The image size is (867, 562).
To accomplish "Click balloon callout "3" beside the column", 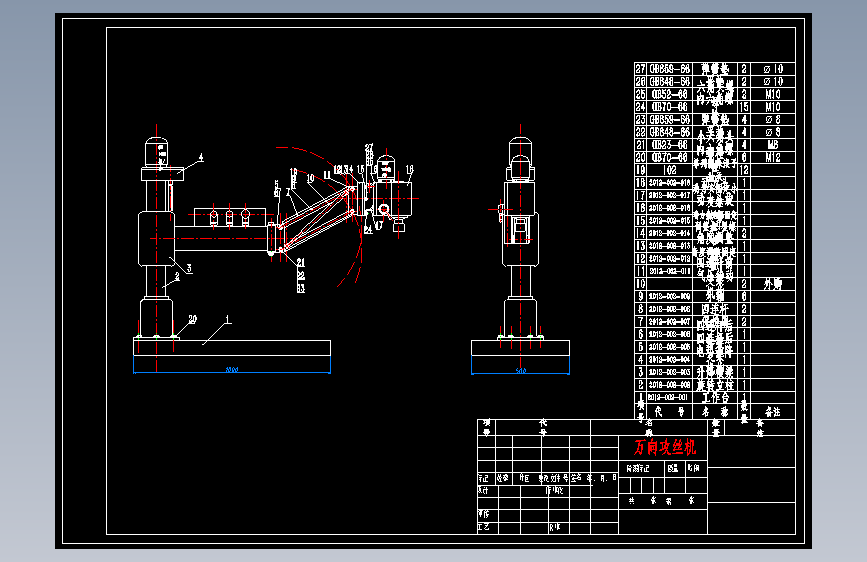I will (189, 269).
